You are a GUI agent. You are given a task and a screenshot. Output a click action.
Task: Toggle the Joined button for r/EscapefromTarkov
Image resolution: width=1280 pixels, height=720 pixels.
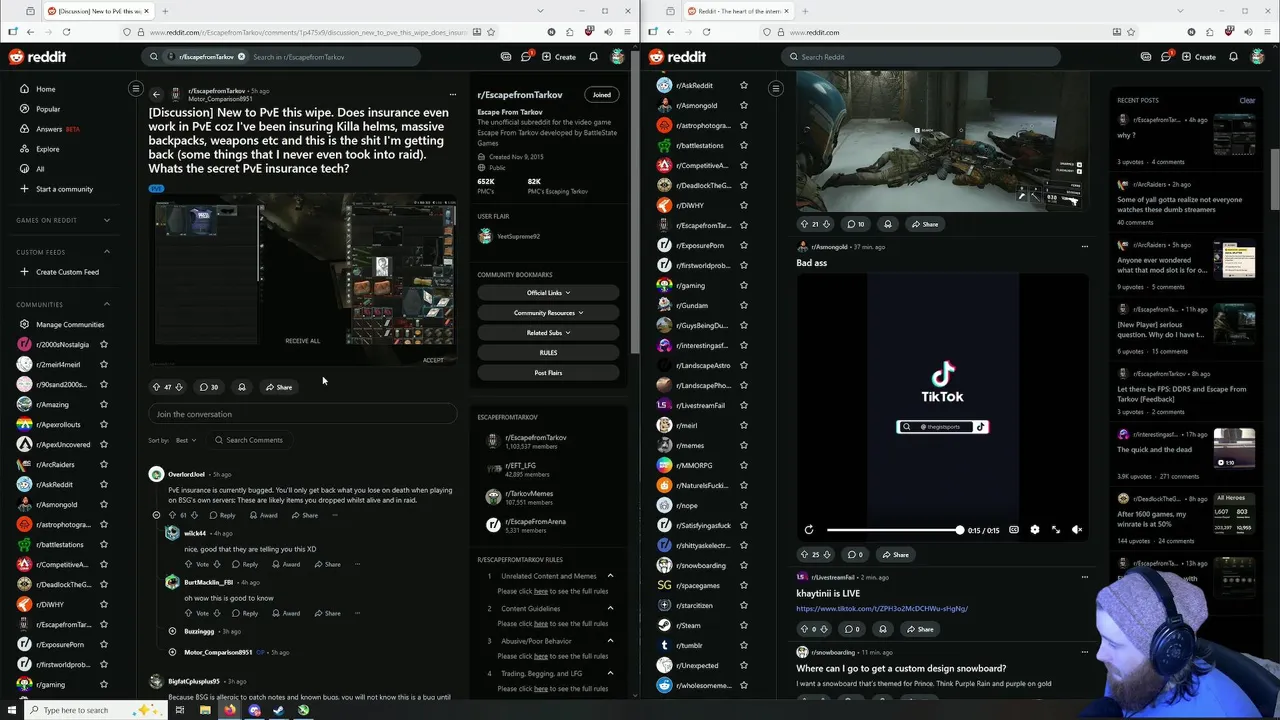pyautogui.click(x=601, y=95)
